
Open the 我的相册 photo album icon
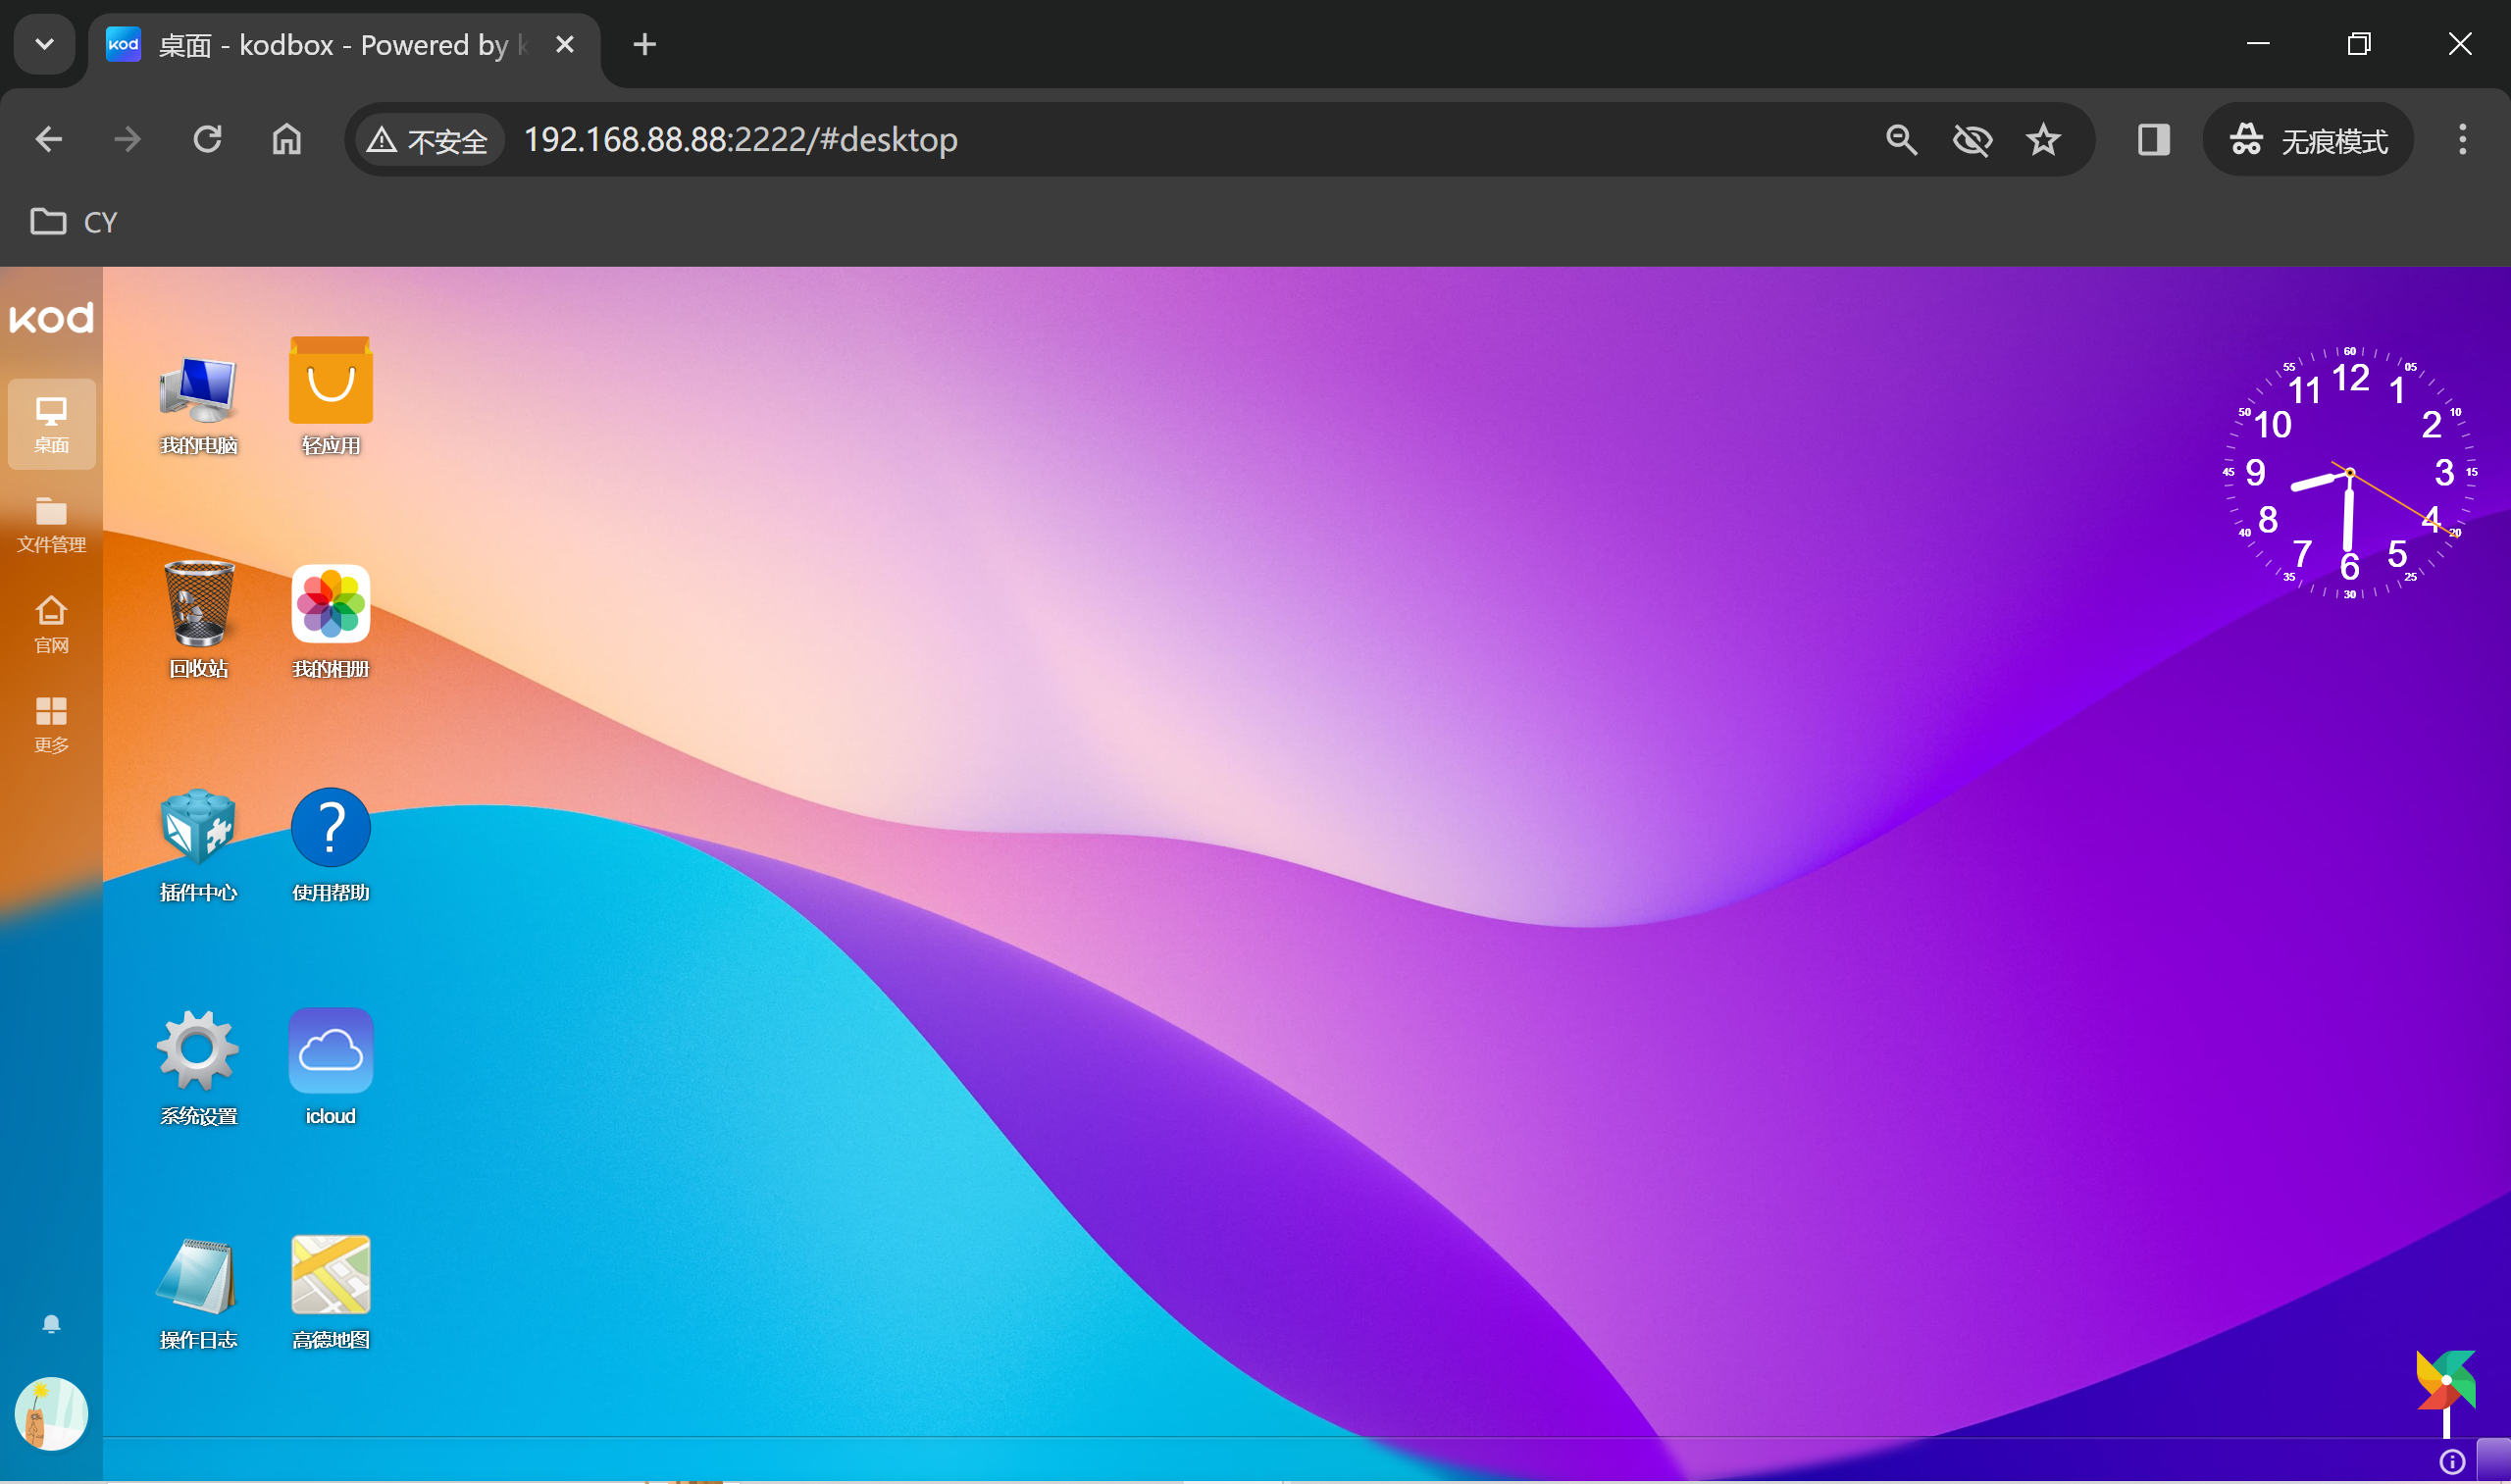[331, 622]
